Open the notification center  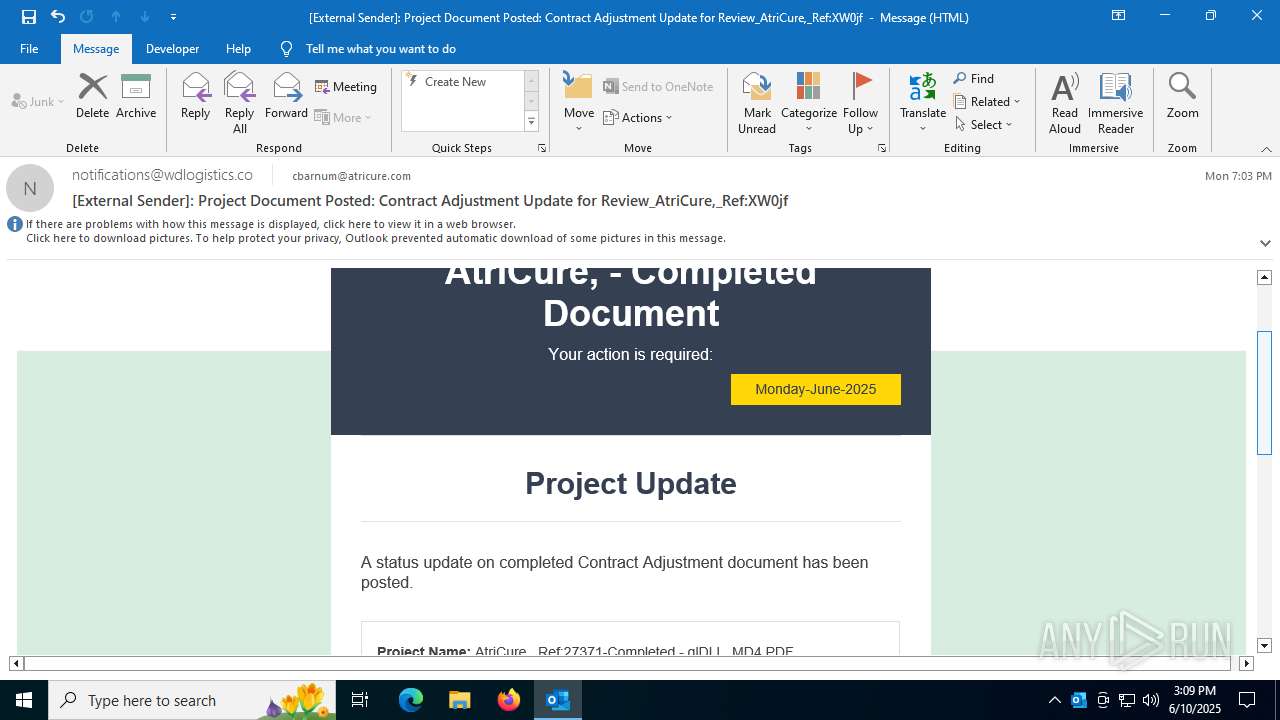(1247, 700)
